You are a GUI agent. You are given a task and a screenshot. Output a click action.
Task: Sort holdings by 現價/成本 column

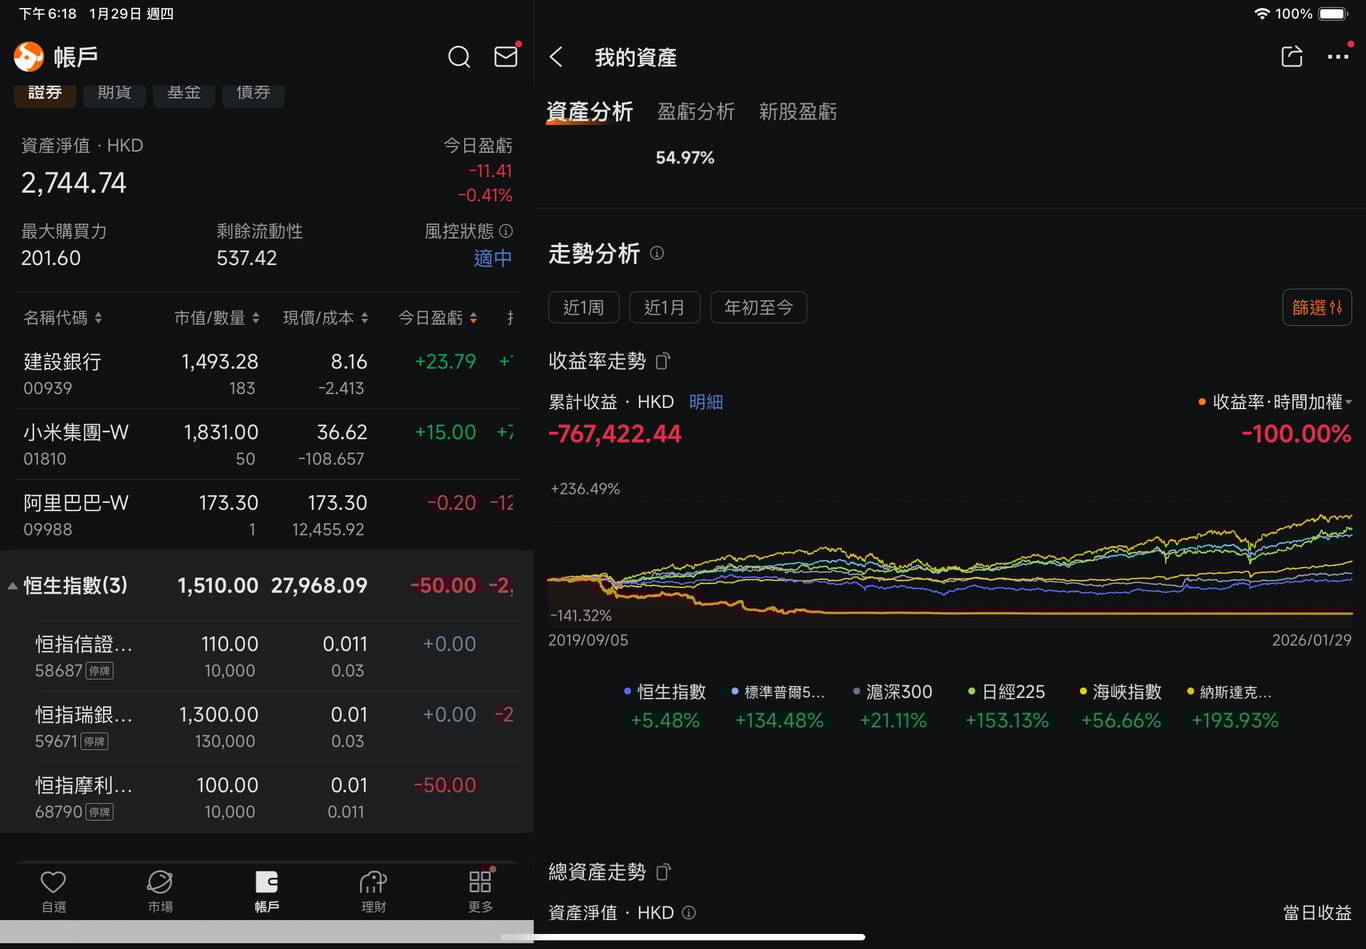326,318
